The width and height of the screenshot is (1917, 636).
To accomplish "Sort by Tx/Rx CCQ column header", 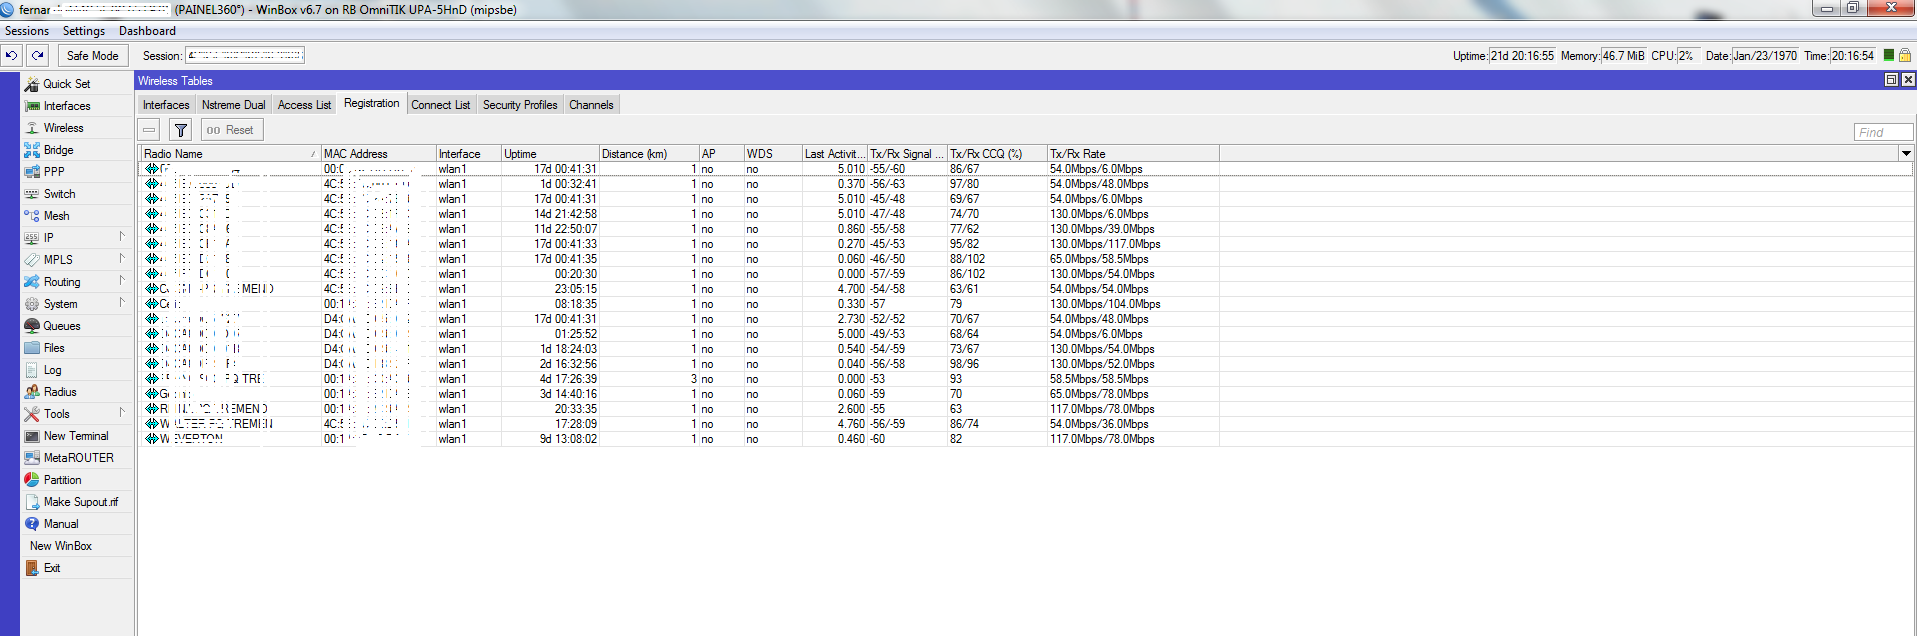I will coord(997,154).
